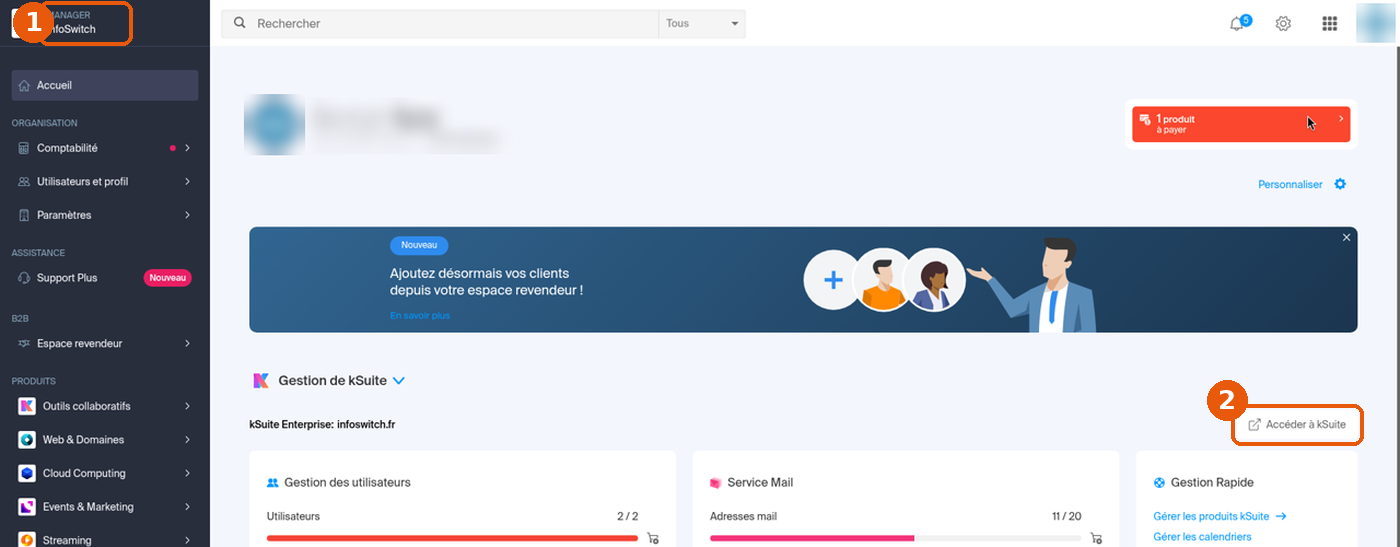Click the kSuite logo beside Gestion de kSuite

pos(260,381)
